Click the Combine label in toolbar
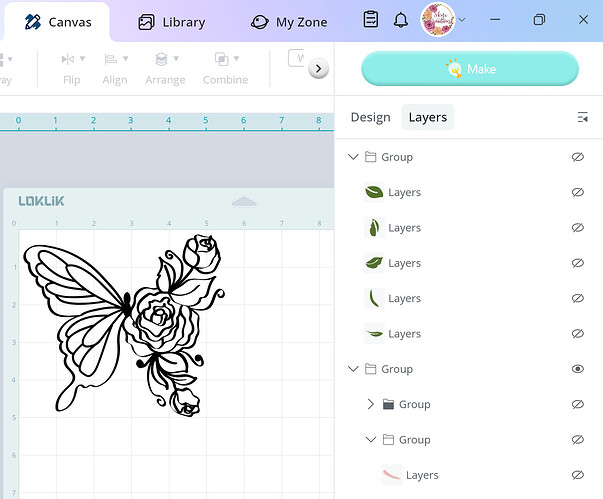Image resolution: width=603 pixels, height=499 pixels. click(225, 80)
